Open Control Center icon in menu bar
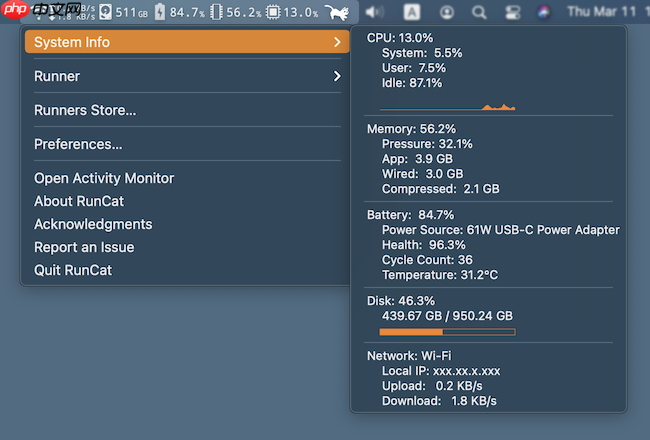The height and width of the screenshot is (440, 650). (x=512, y=12)
